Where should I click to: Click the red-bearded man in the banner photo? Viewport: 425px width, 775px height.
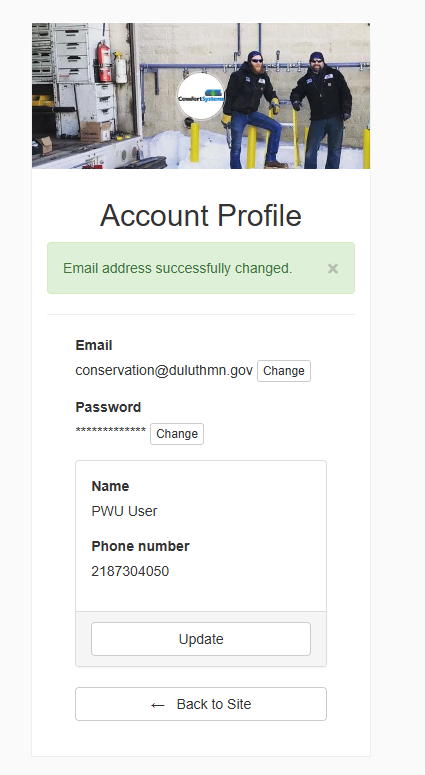253,110
